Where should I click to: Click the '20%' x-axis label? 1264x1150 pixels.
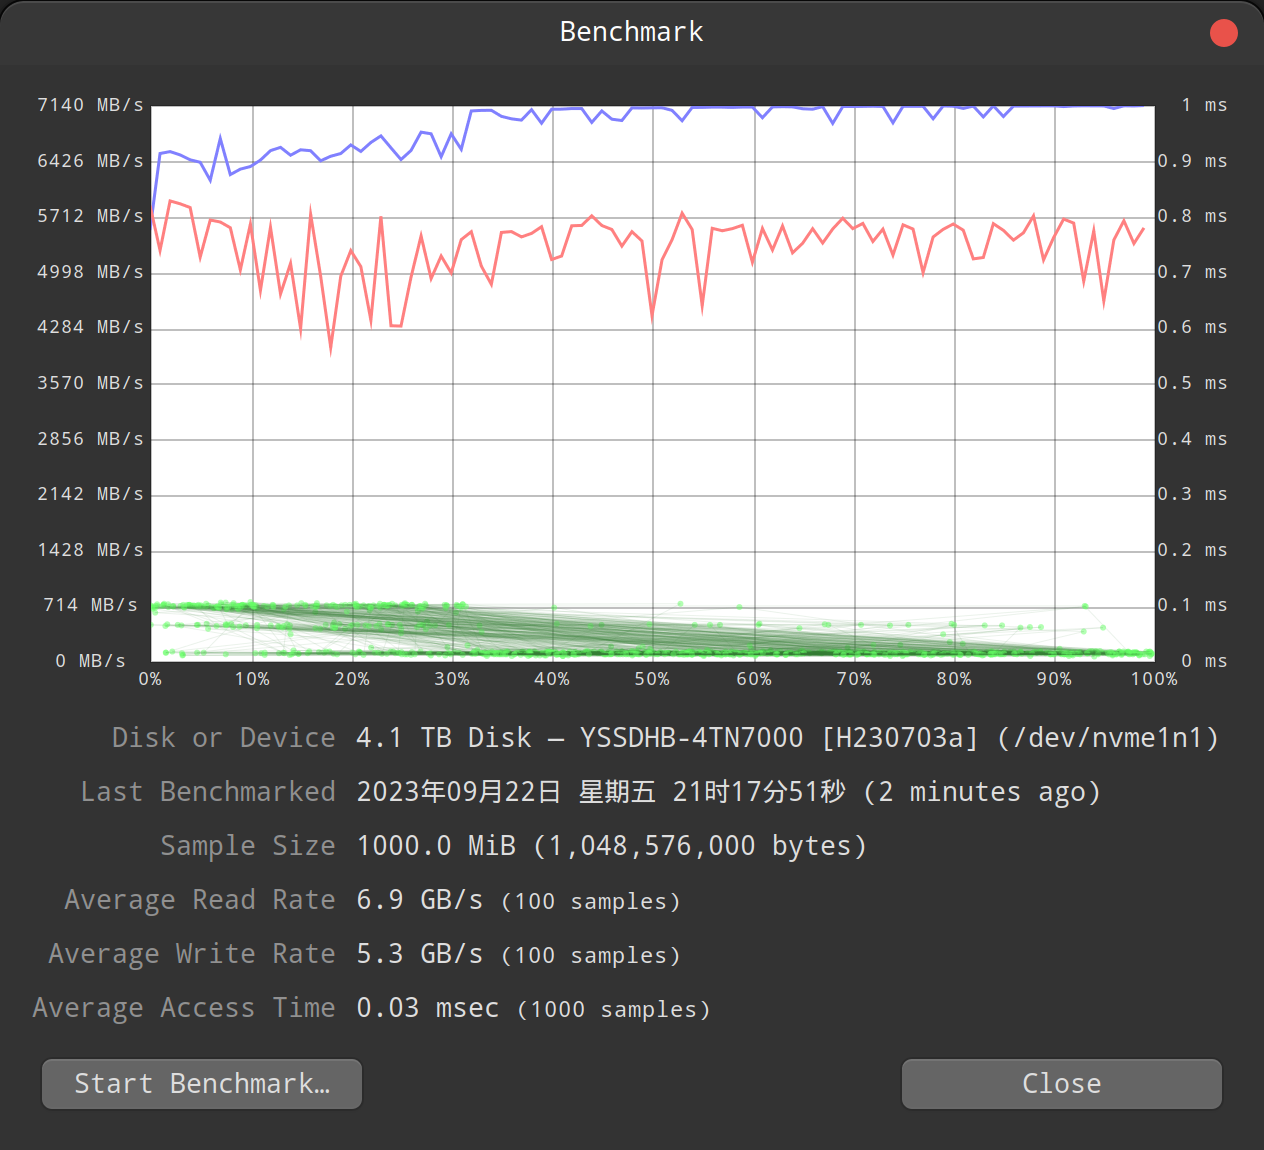tap(352, 679)
